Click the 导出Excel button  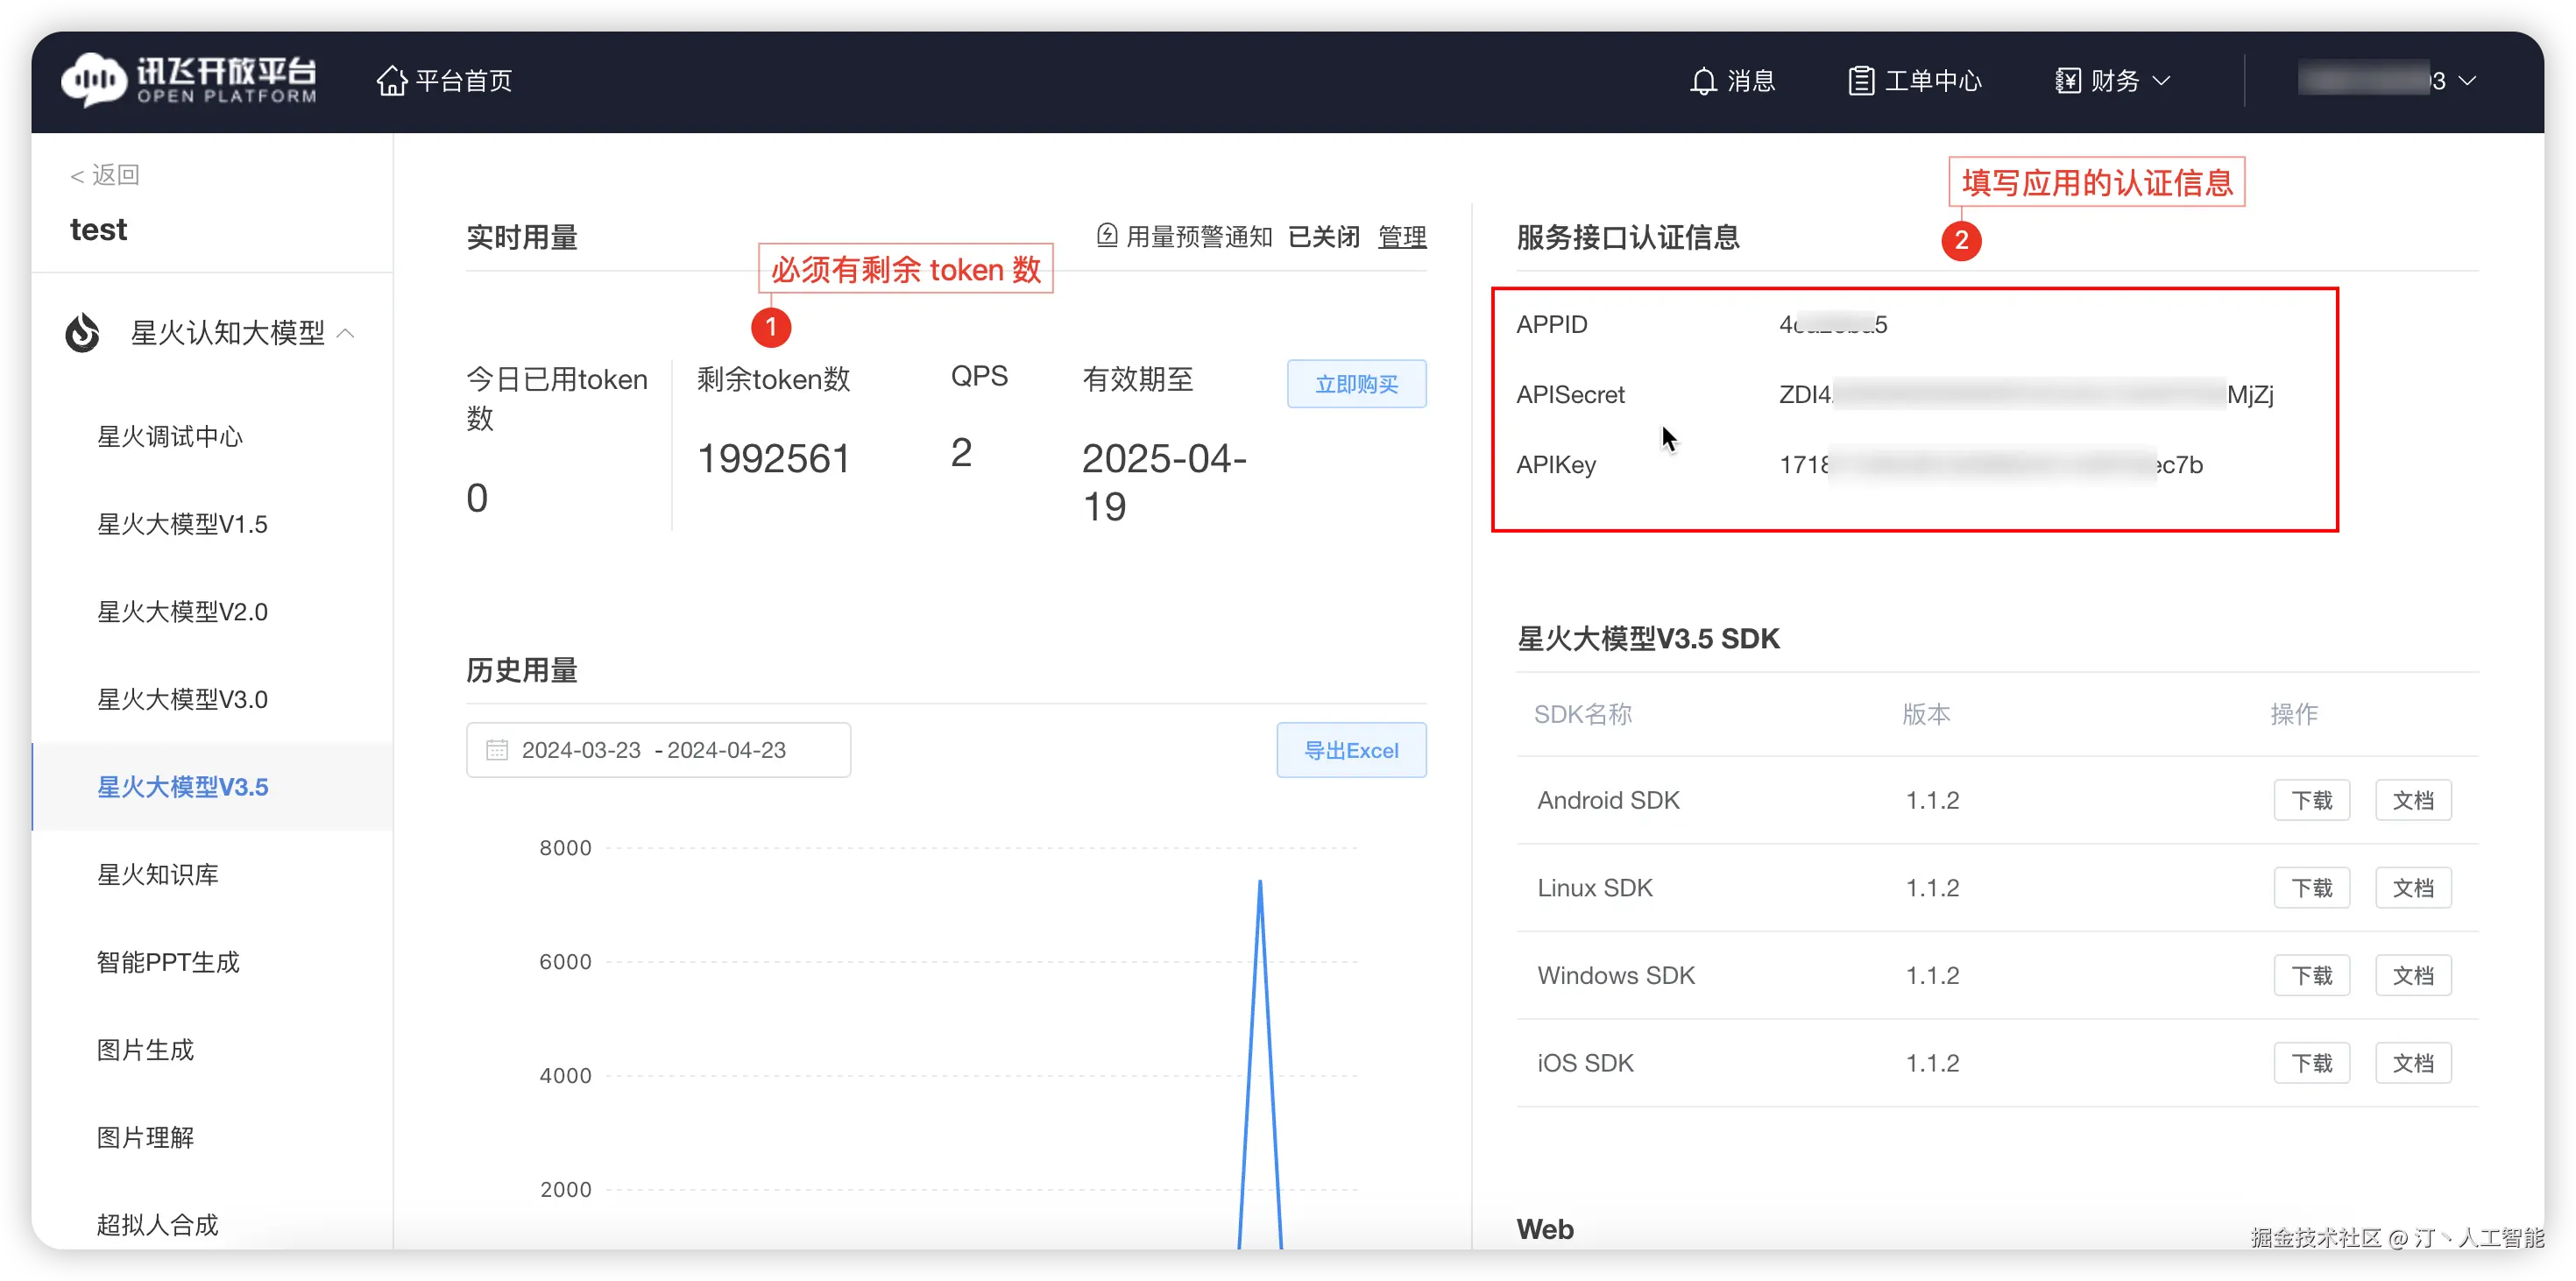pos(1350,750)
